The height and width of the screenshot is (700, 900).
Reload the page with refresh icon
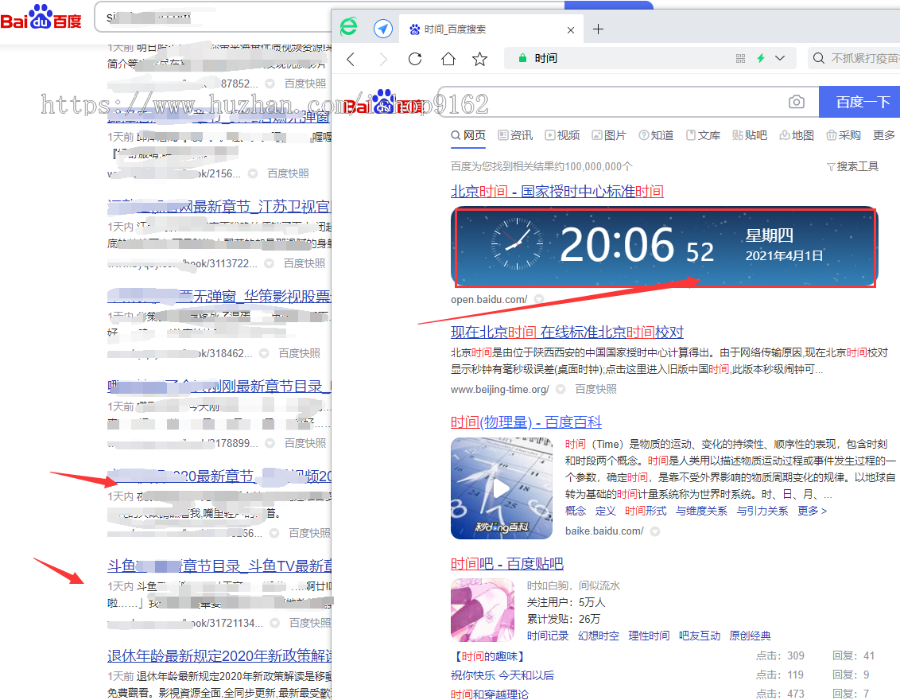[x=415, y=59]
